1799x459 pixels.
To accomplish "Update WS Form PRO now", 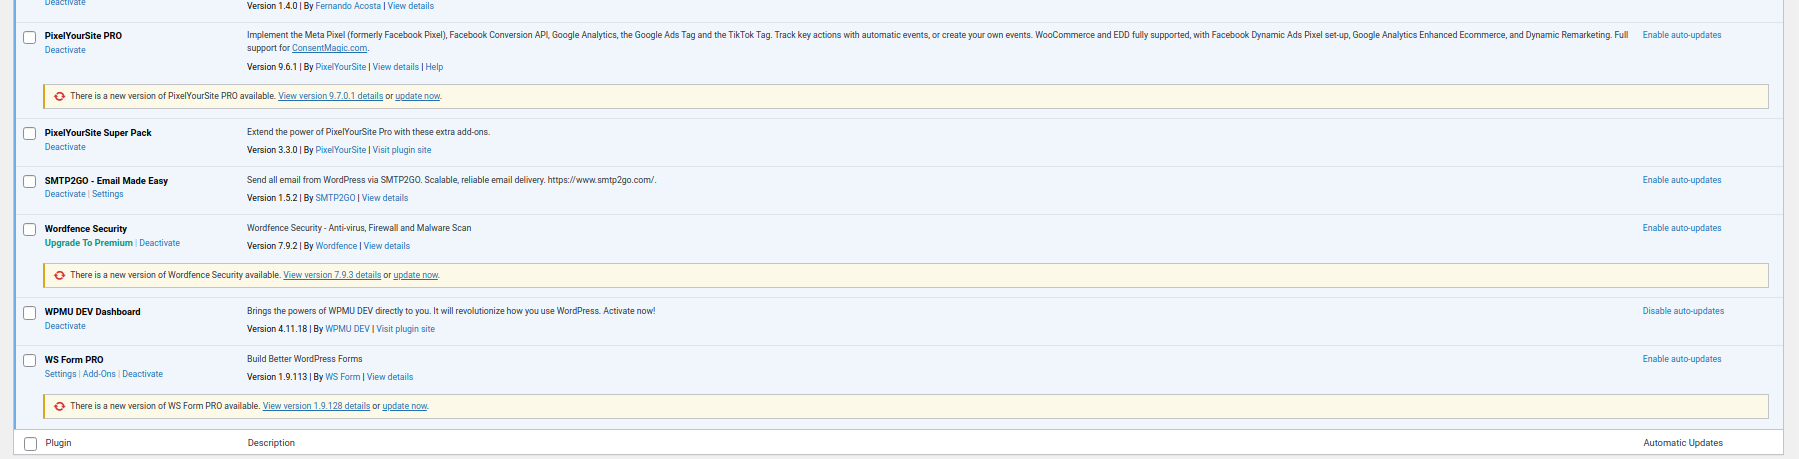I will (405, 406).
